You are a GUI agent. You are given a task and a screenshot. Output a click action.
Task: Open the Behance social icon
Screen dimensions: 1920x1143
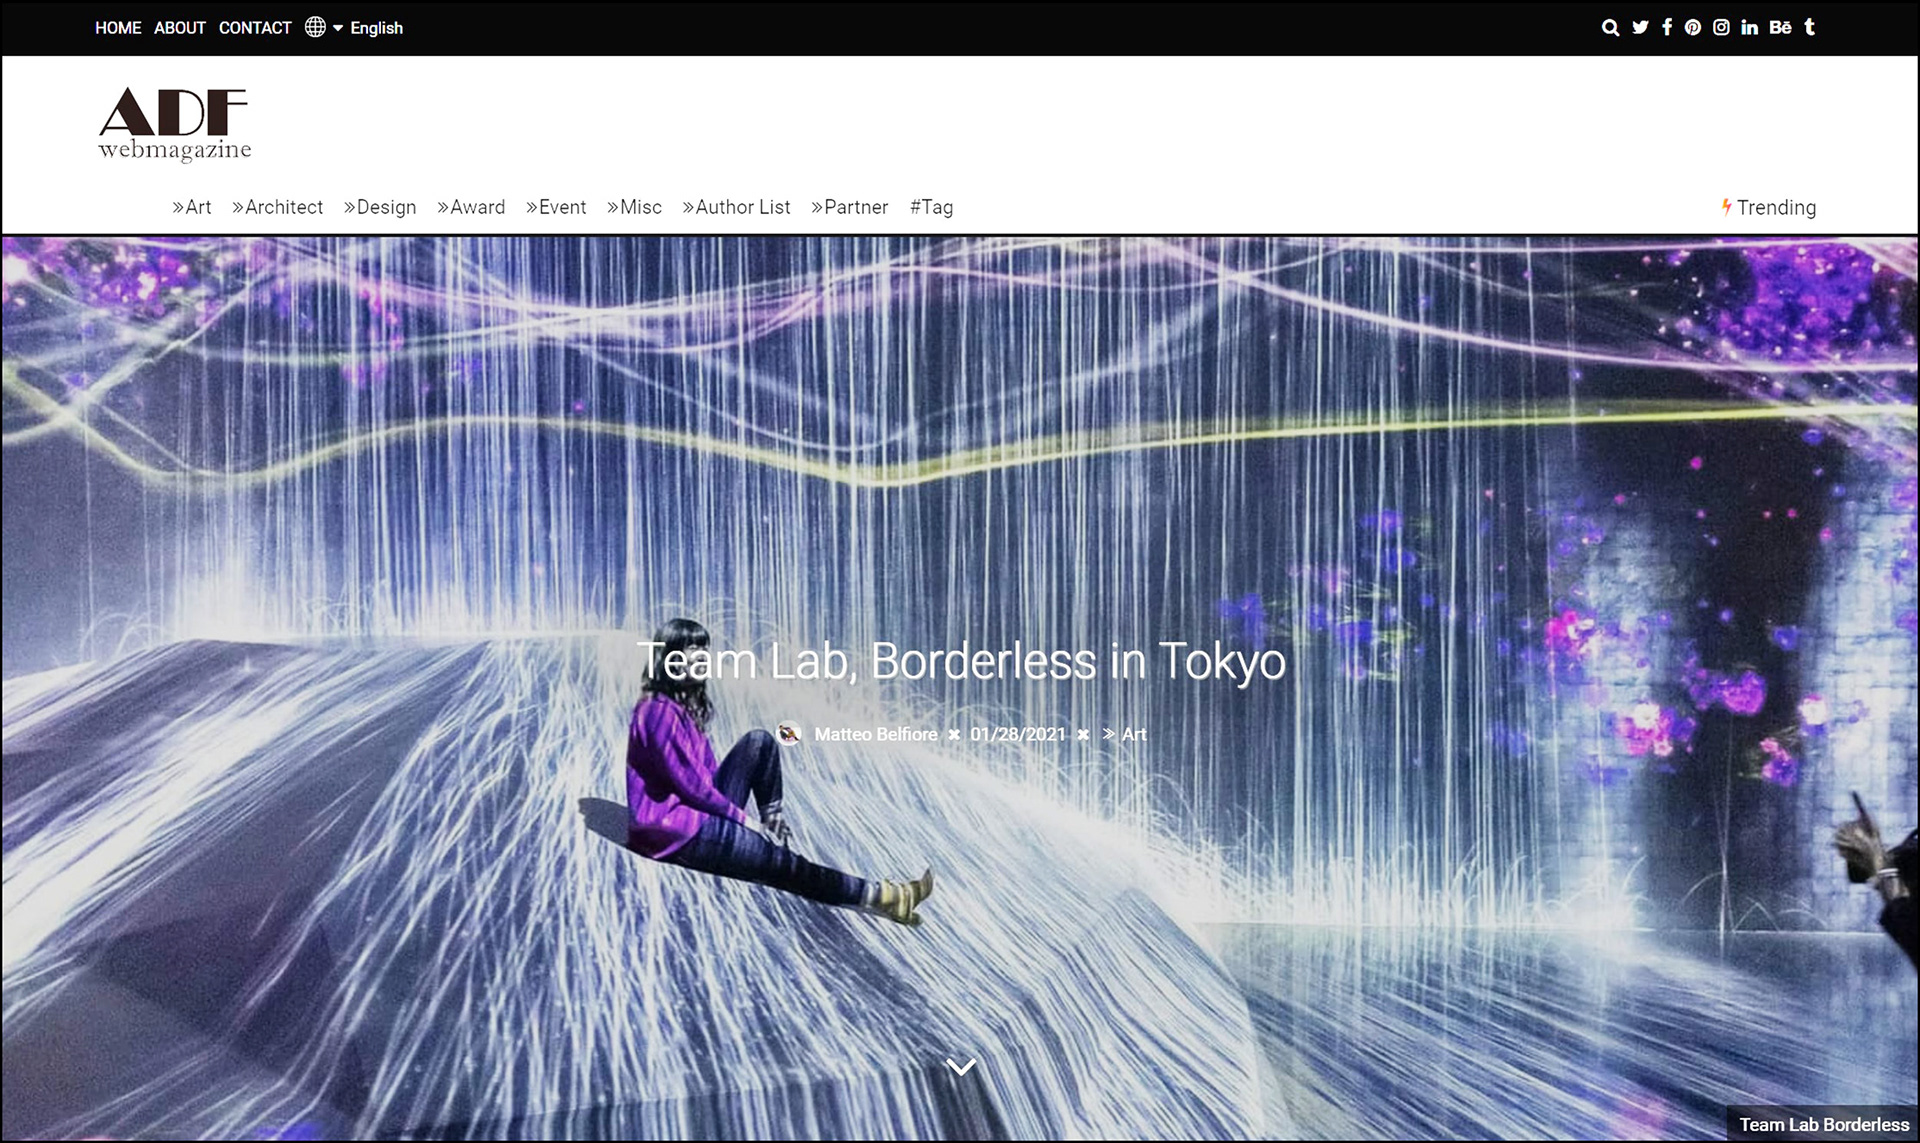(1780, 28)
